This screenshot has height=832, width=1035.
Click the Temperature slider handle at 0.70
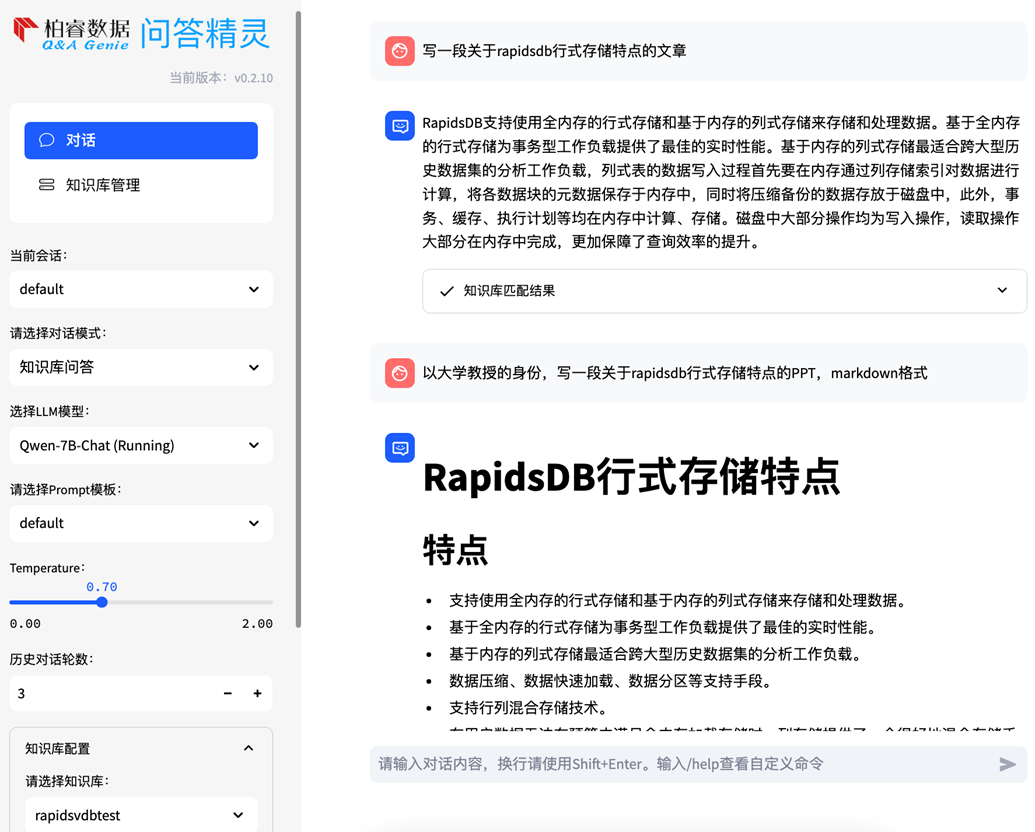tap(102, 602)
